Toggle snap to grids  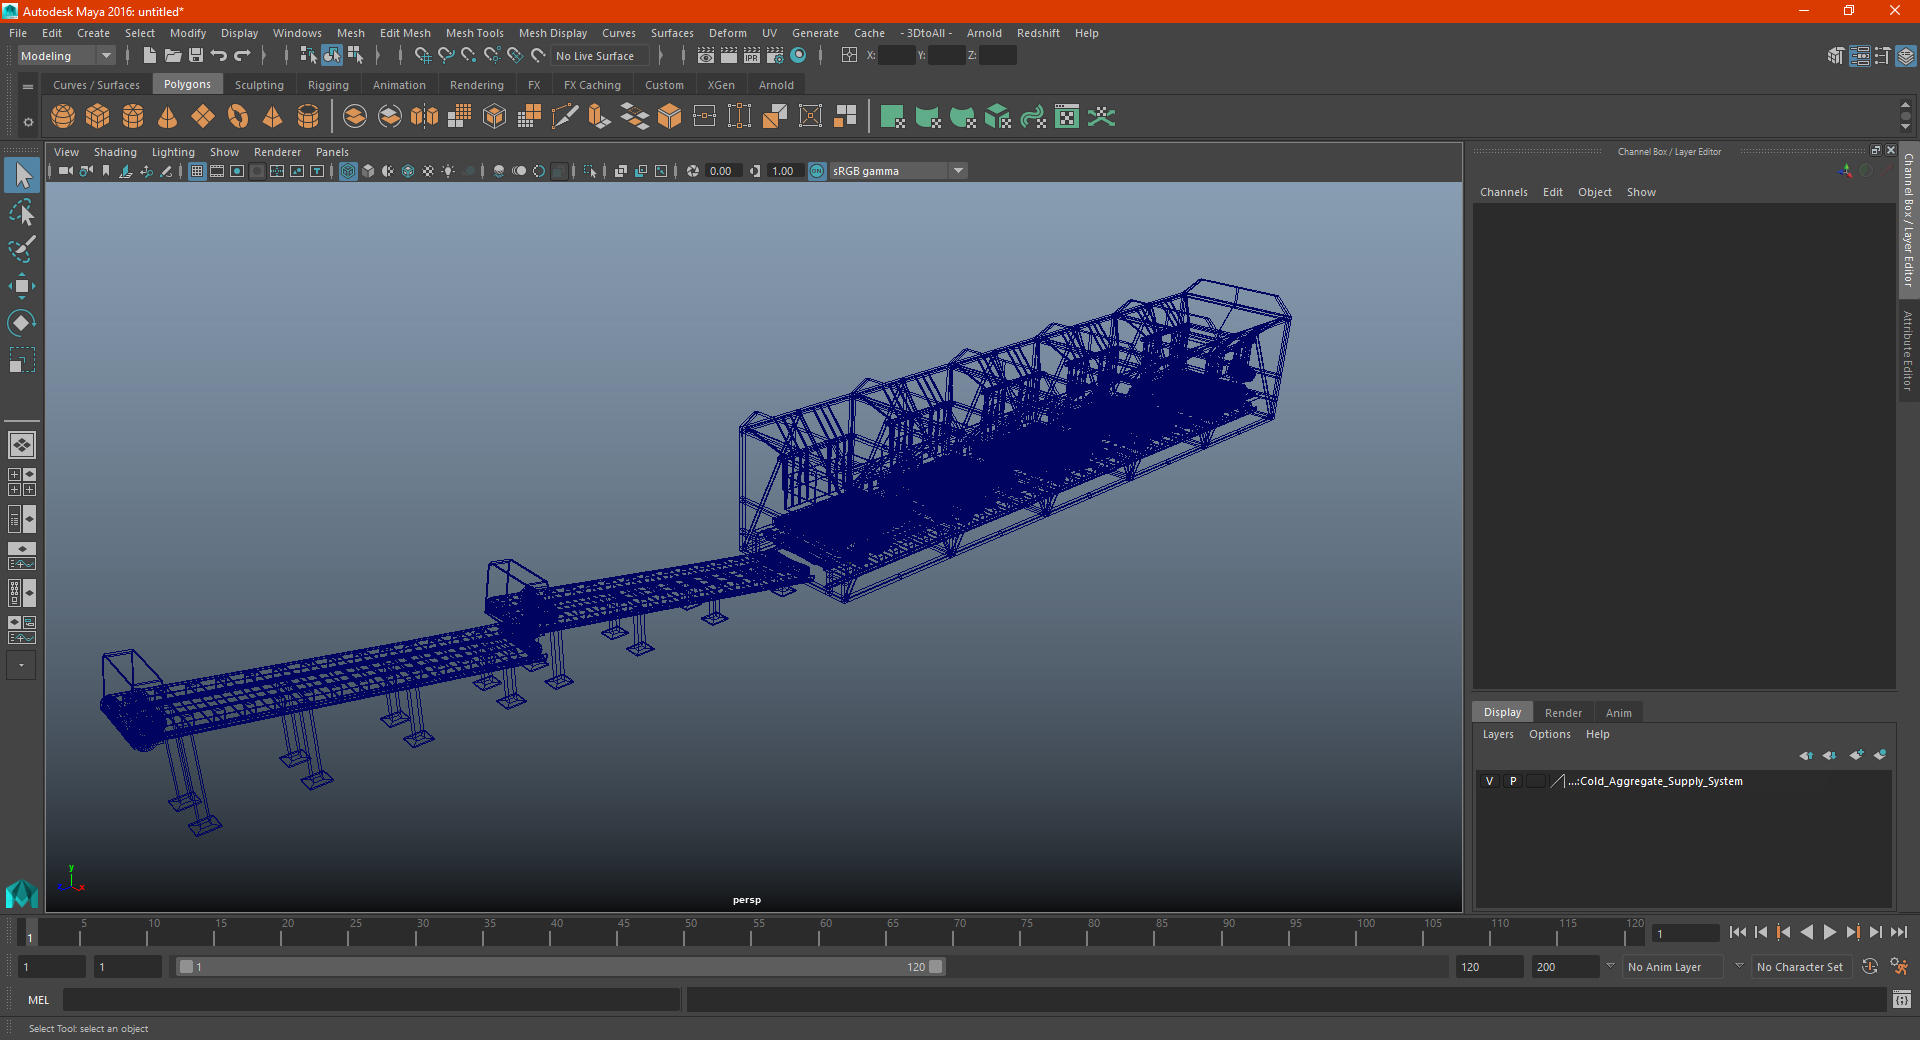[422, 56]
